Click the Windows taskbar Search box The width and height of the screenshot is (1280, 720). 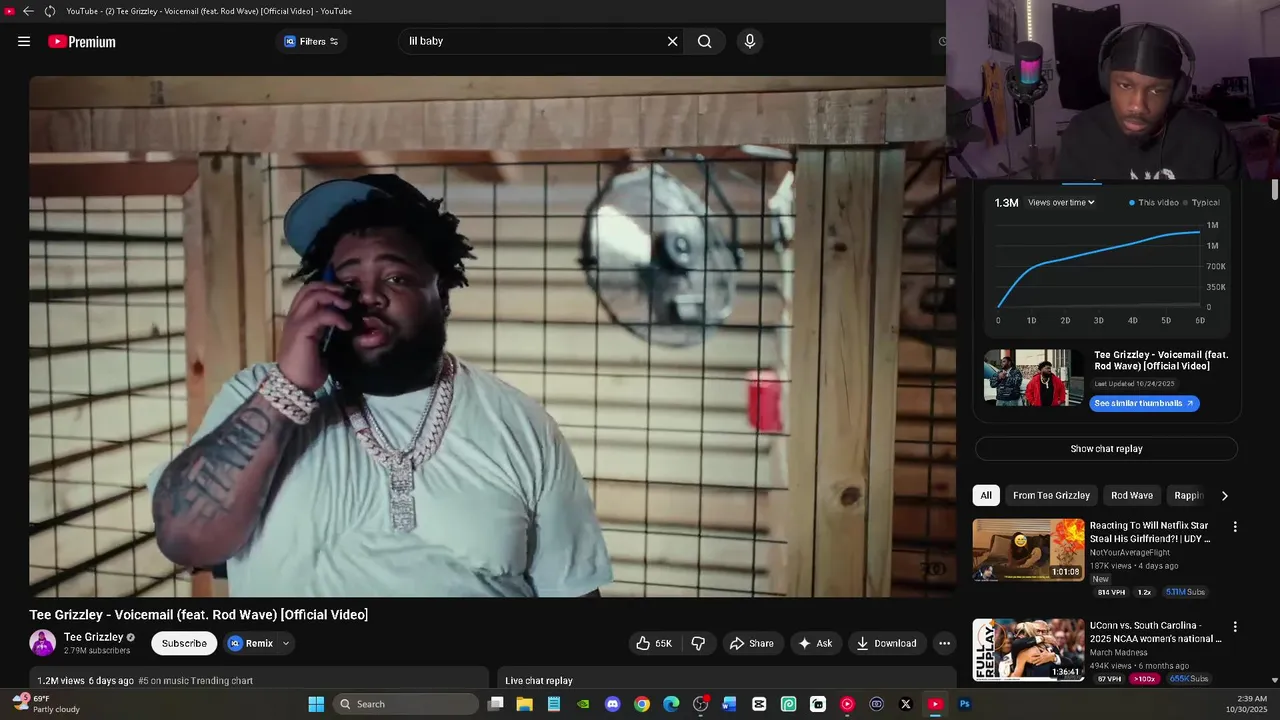coord(406,704)
